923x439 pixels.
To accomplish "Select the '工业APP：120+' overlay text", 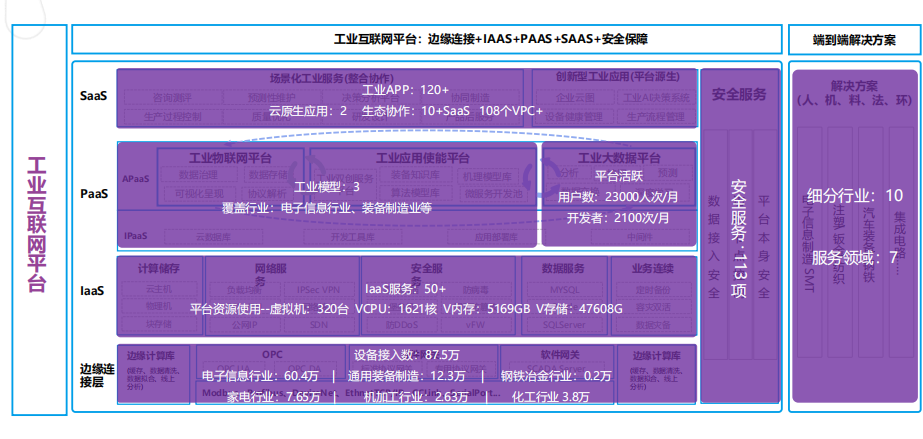I will [x=405, y=90].
